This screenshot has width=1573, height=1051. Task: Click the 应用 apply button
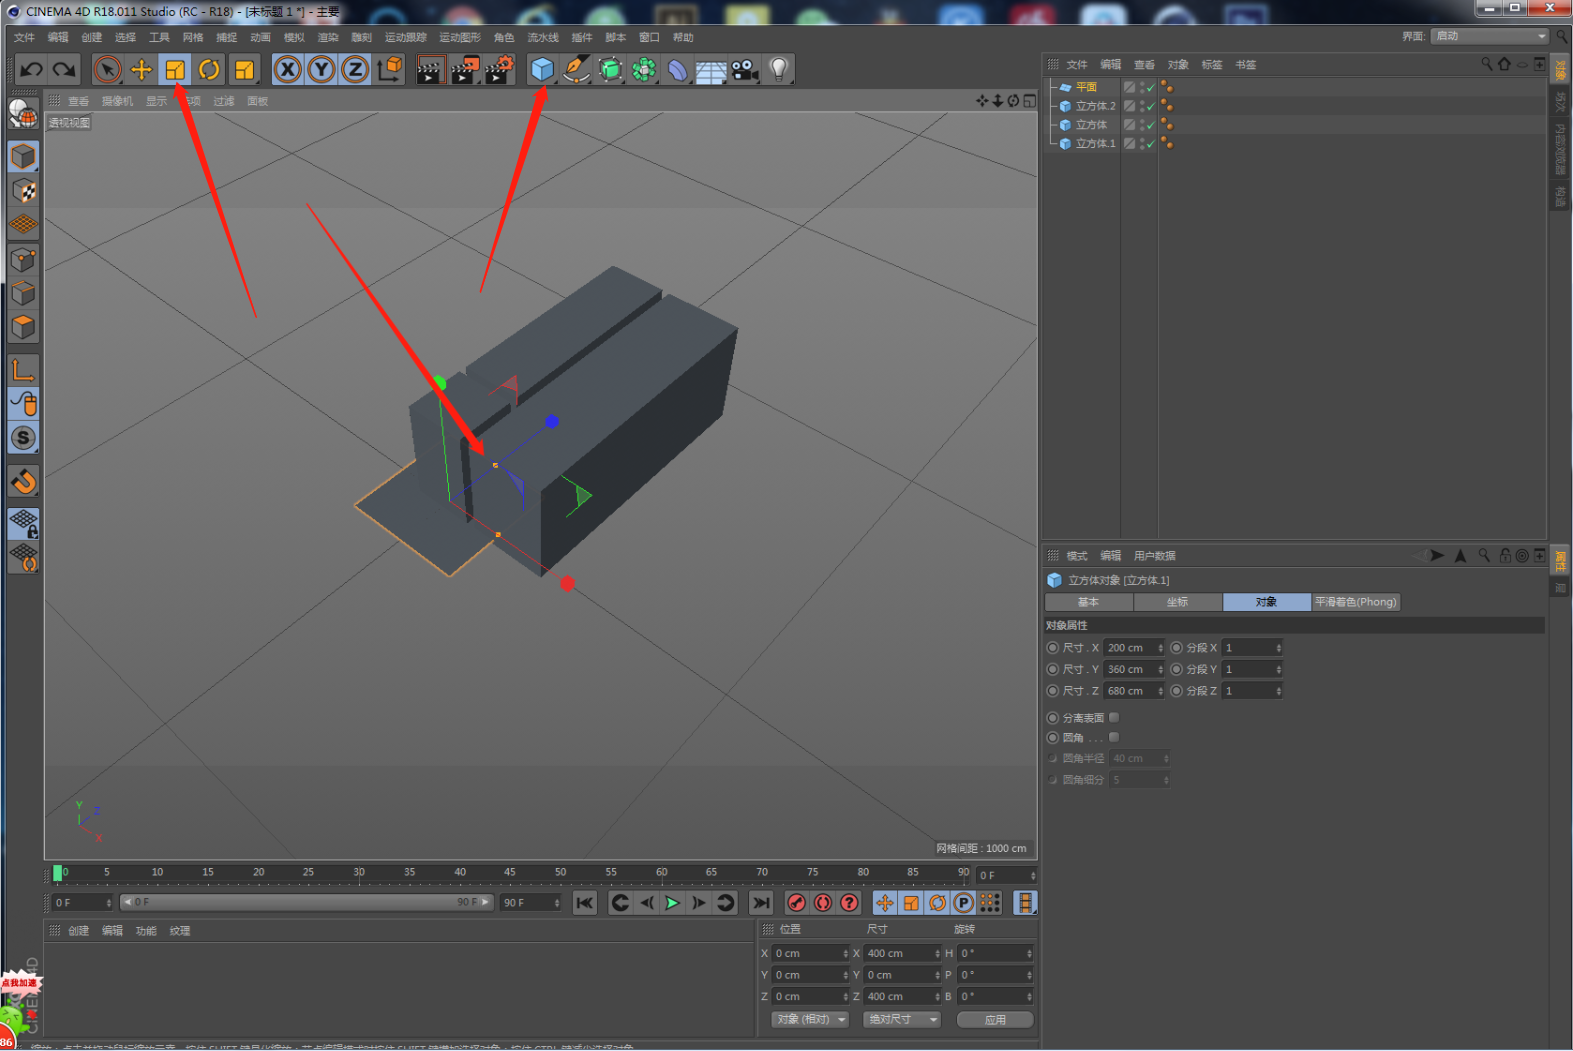point(995,1019)
